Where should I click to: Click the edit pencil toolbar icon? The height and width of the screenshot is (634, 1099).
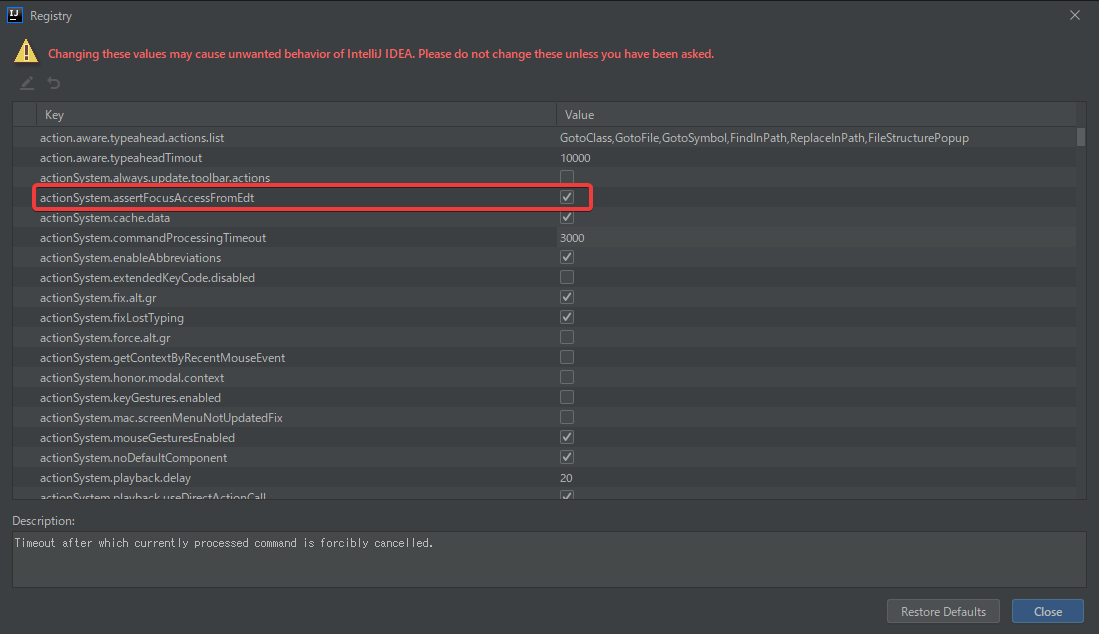tap(27, 83)
